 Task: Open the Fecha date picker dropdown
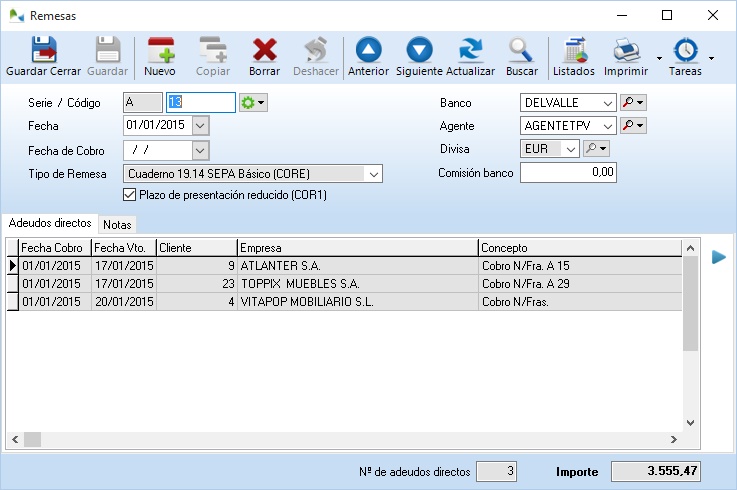(x=200, y=126)
